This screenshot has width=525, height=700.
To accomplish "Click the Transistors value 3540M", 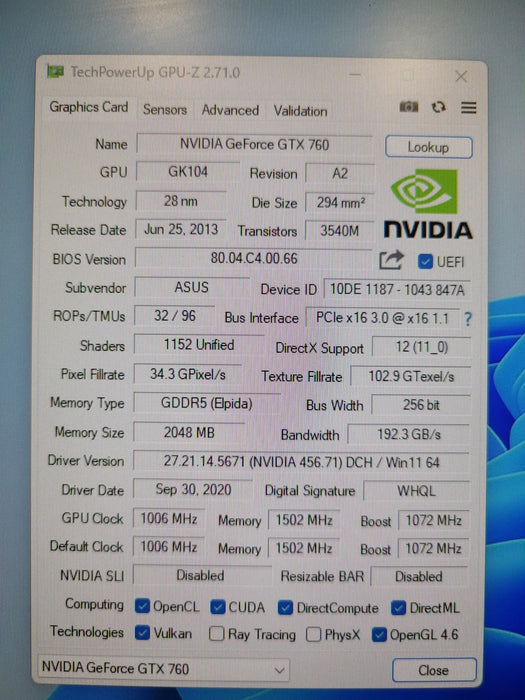I will point(340,231).
